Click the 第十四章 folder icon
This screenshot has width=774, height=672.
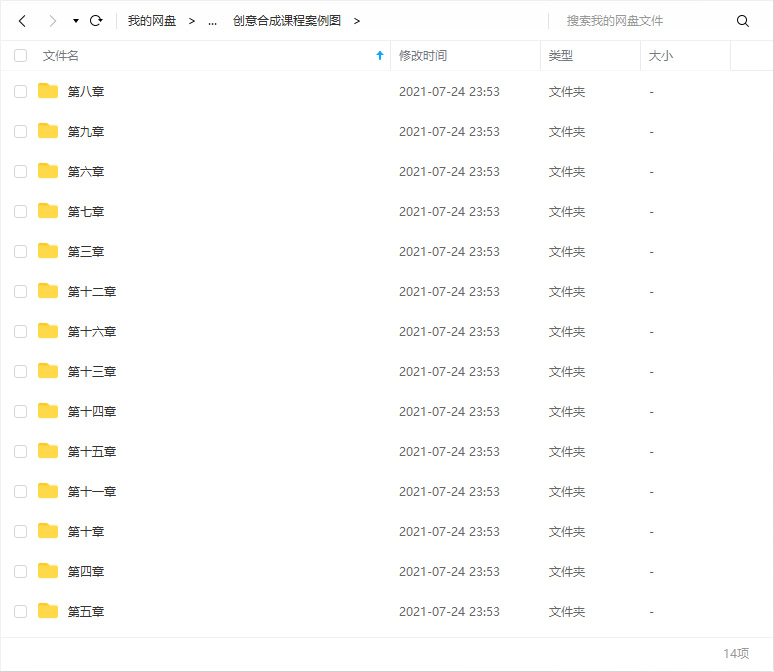tap(48, 411)
